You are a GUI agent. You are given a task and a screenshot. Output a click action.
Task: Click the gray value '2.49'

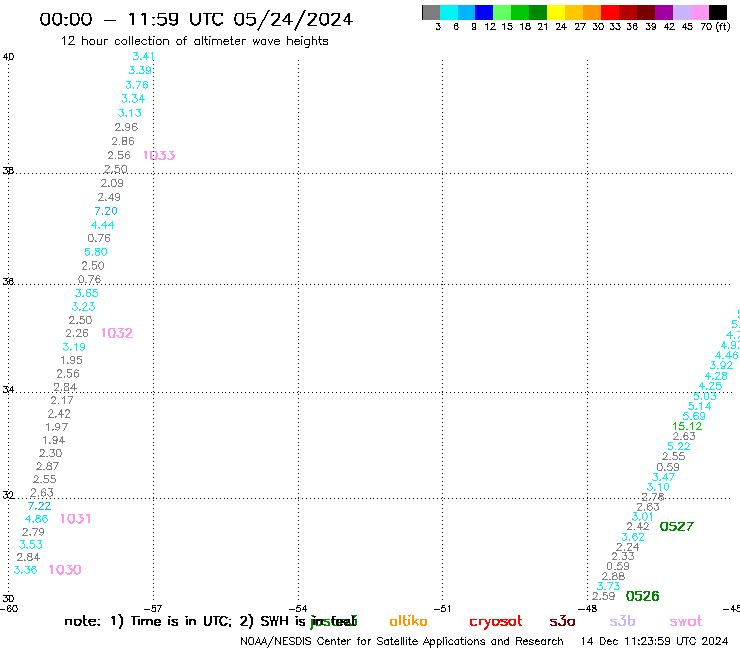(109, 197)
